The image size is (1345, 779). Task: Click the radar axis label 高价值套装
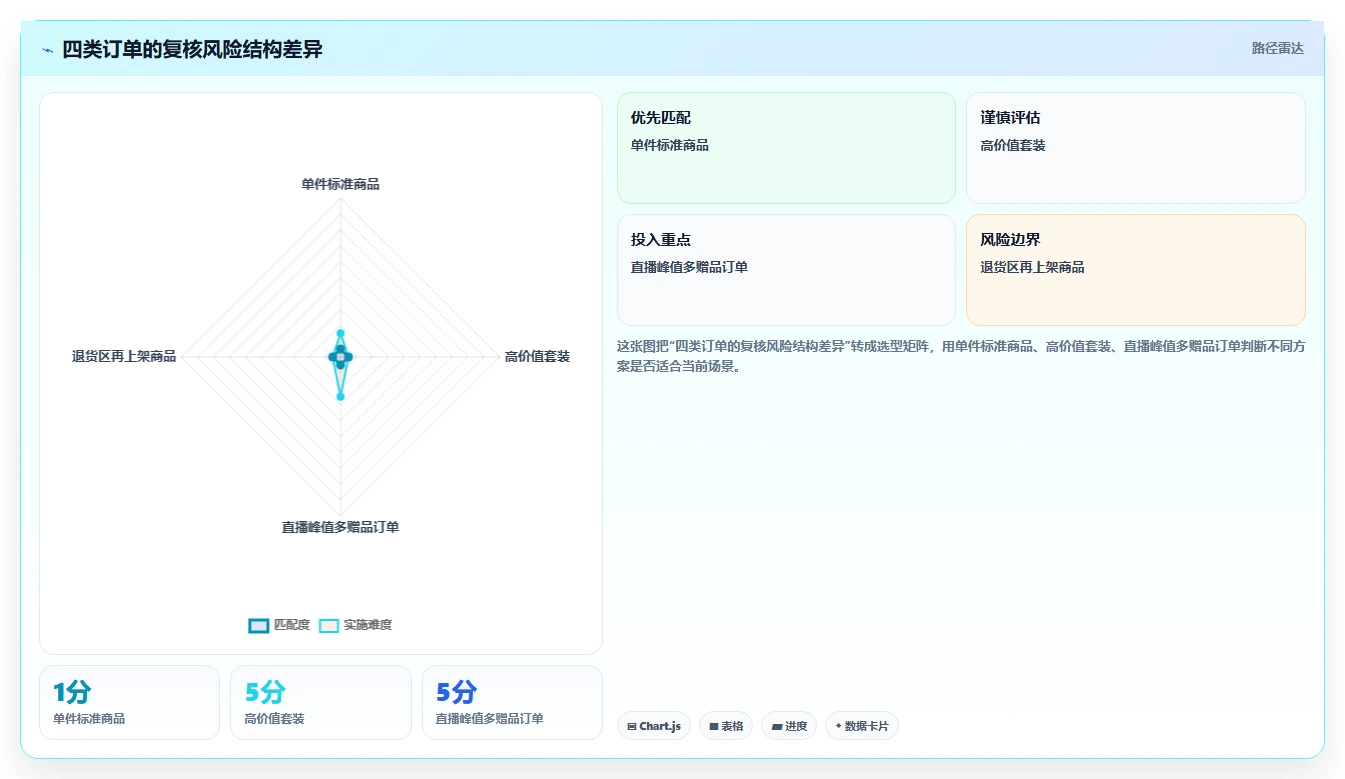[537, 356]
